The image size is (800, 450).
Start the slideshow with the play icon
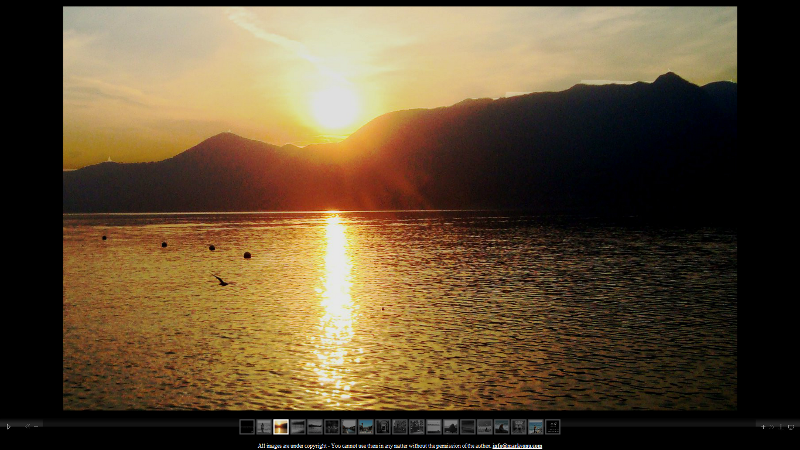[x=8, y=427]
